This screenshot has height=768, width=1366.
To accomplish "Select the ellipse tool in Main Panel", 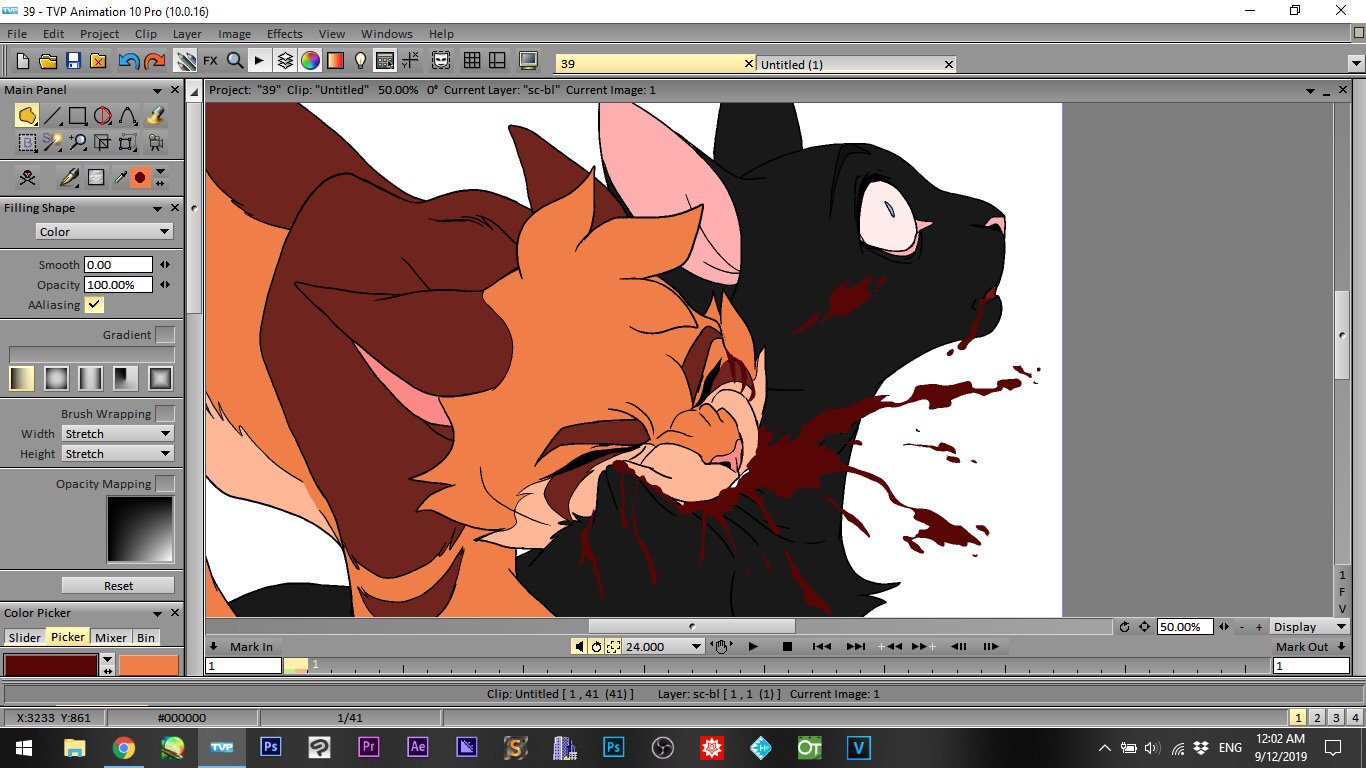I will click(x=103, y=116).
